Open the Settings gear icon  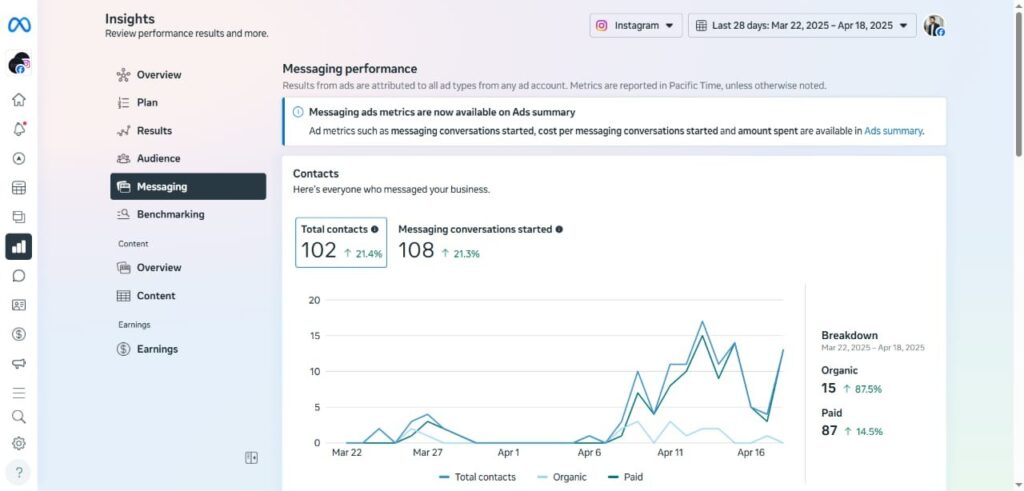[x=19, y=443]
